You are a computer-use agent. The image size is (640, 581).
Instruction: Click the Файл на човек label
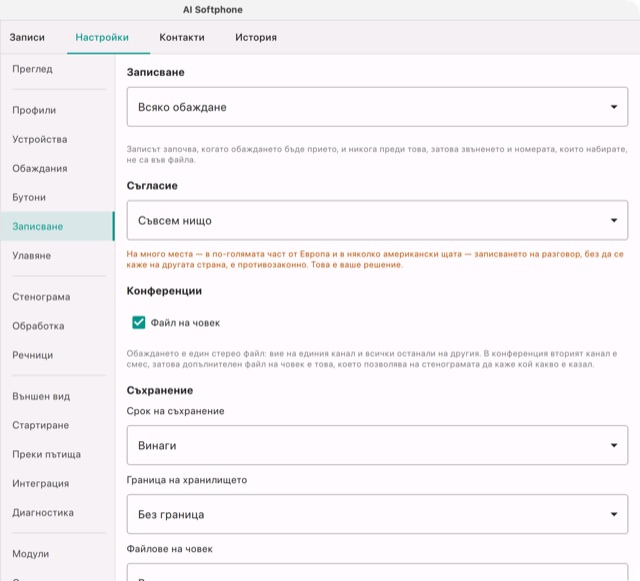tap(185, 323)
